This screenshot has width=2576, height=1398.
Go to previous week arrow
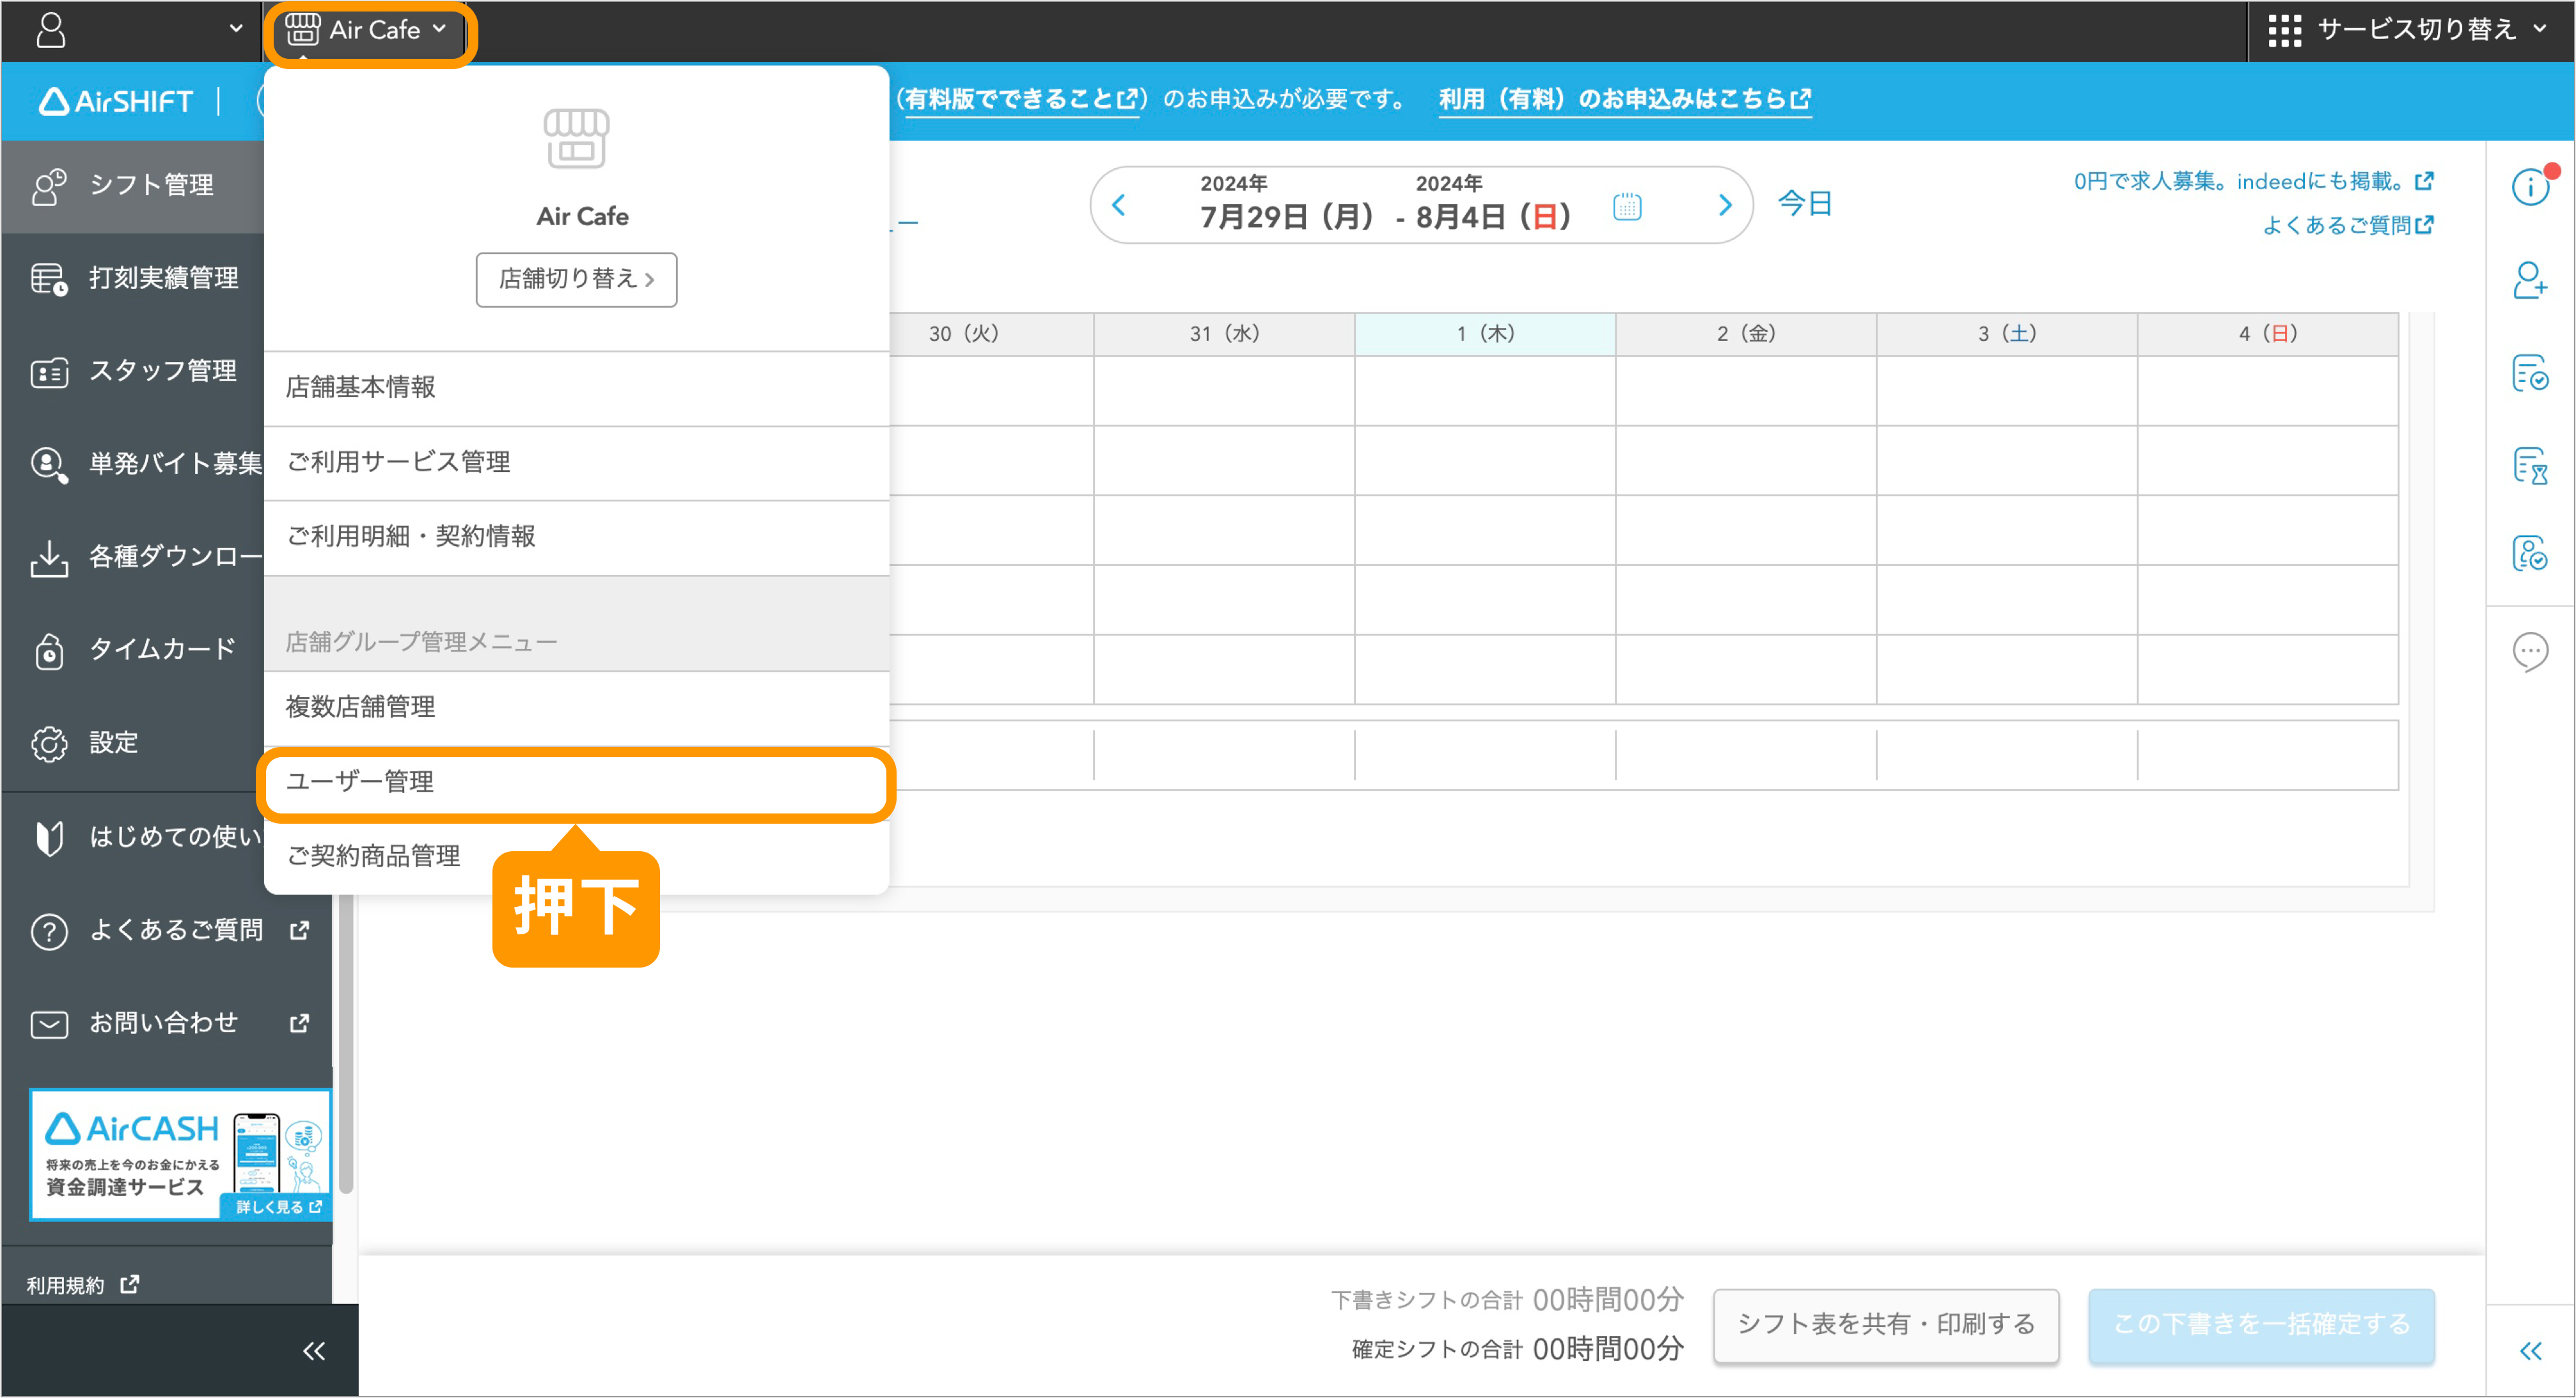pos(1119,206)
